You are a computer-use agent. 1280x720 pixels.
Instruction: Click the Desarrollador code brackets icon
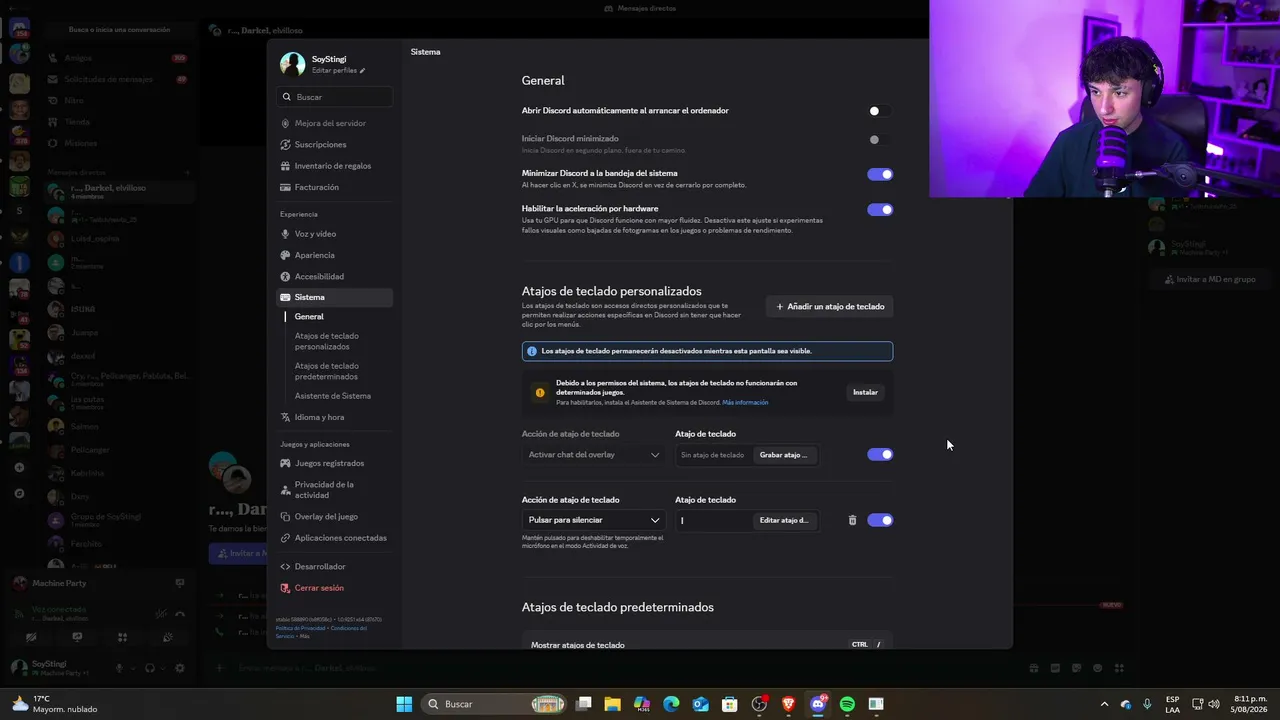[285, 567]
